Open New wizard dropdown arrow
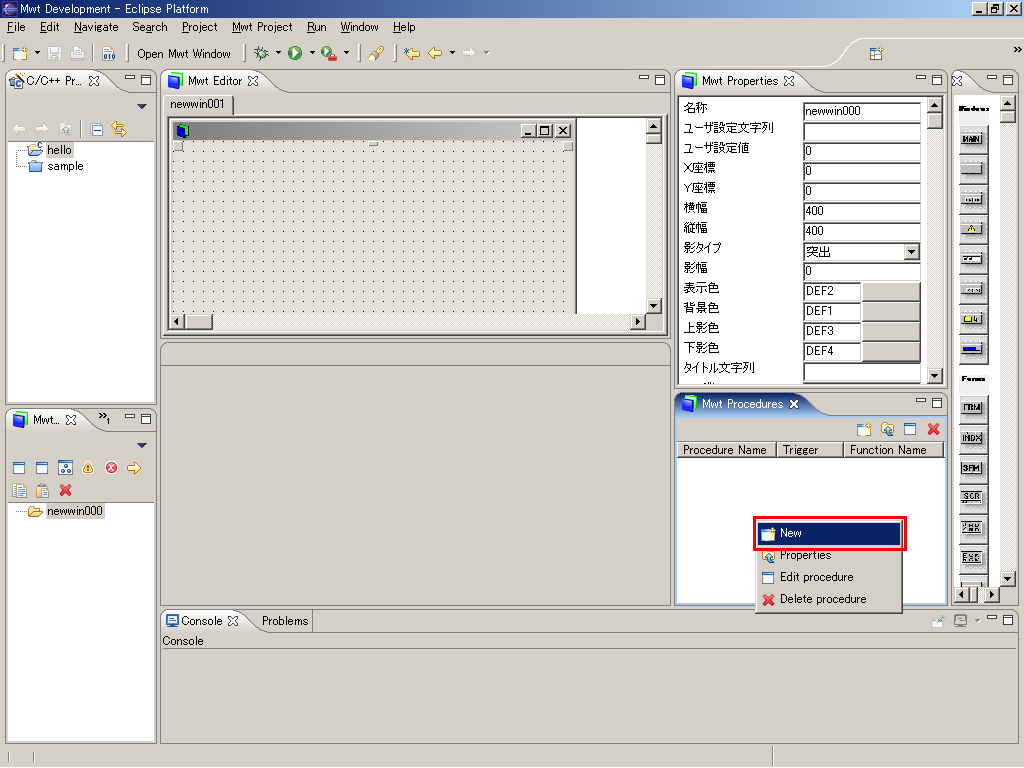This screenshot has width=1024, height=768. (x=37, y=53)
